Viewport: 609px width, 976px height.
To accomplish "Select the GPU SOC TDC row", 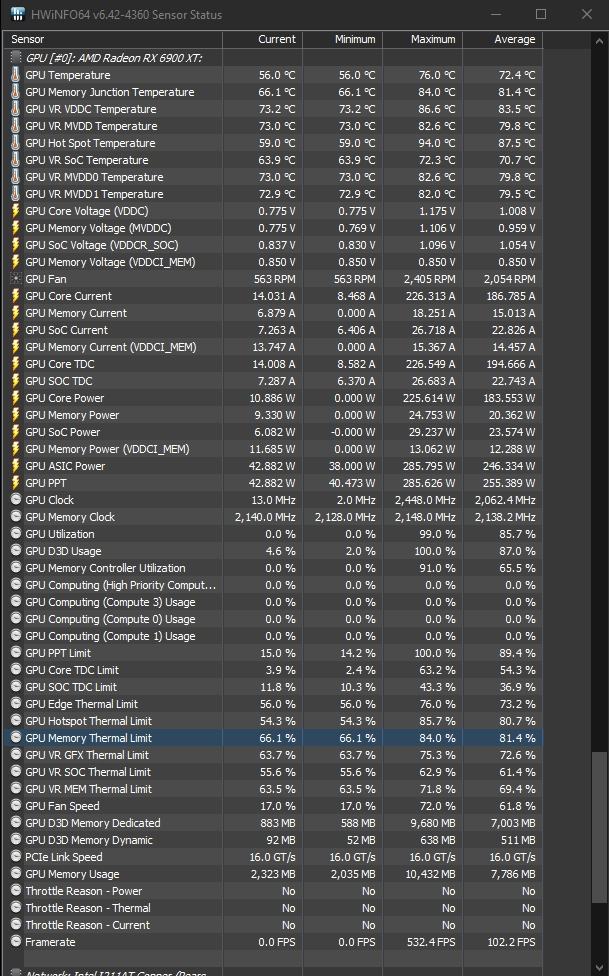I will [x=274, y=381].
